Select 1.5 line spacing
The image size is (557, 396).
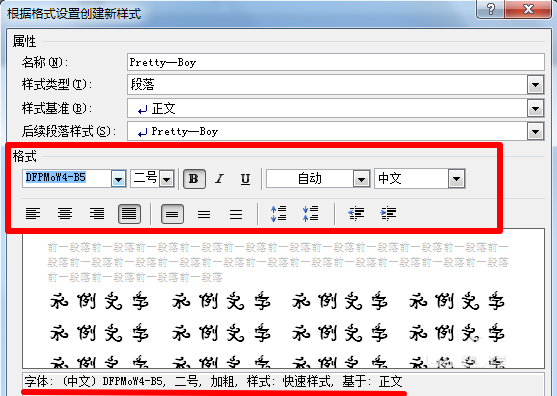[204, 214]
